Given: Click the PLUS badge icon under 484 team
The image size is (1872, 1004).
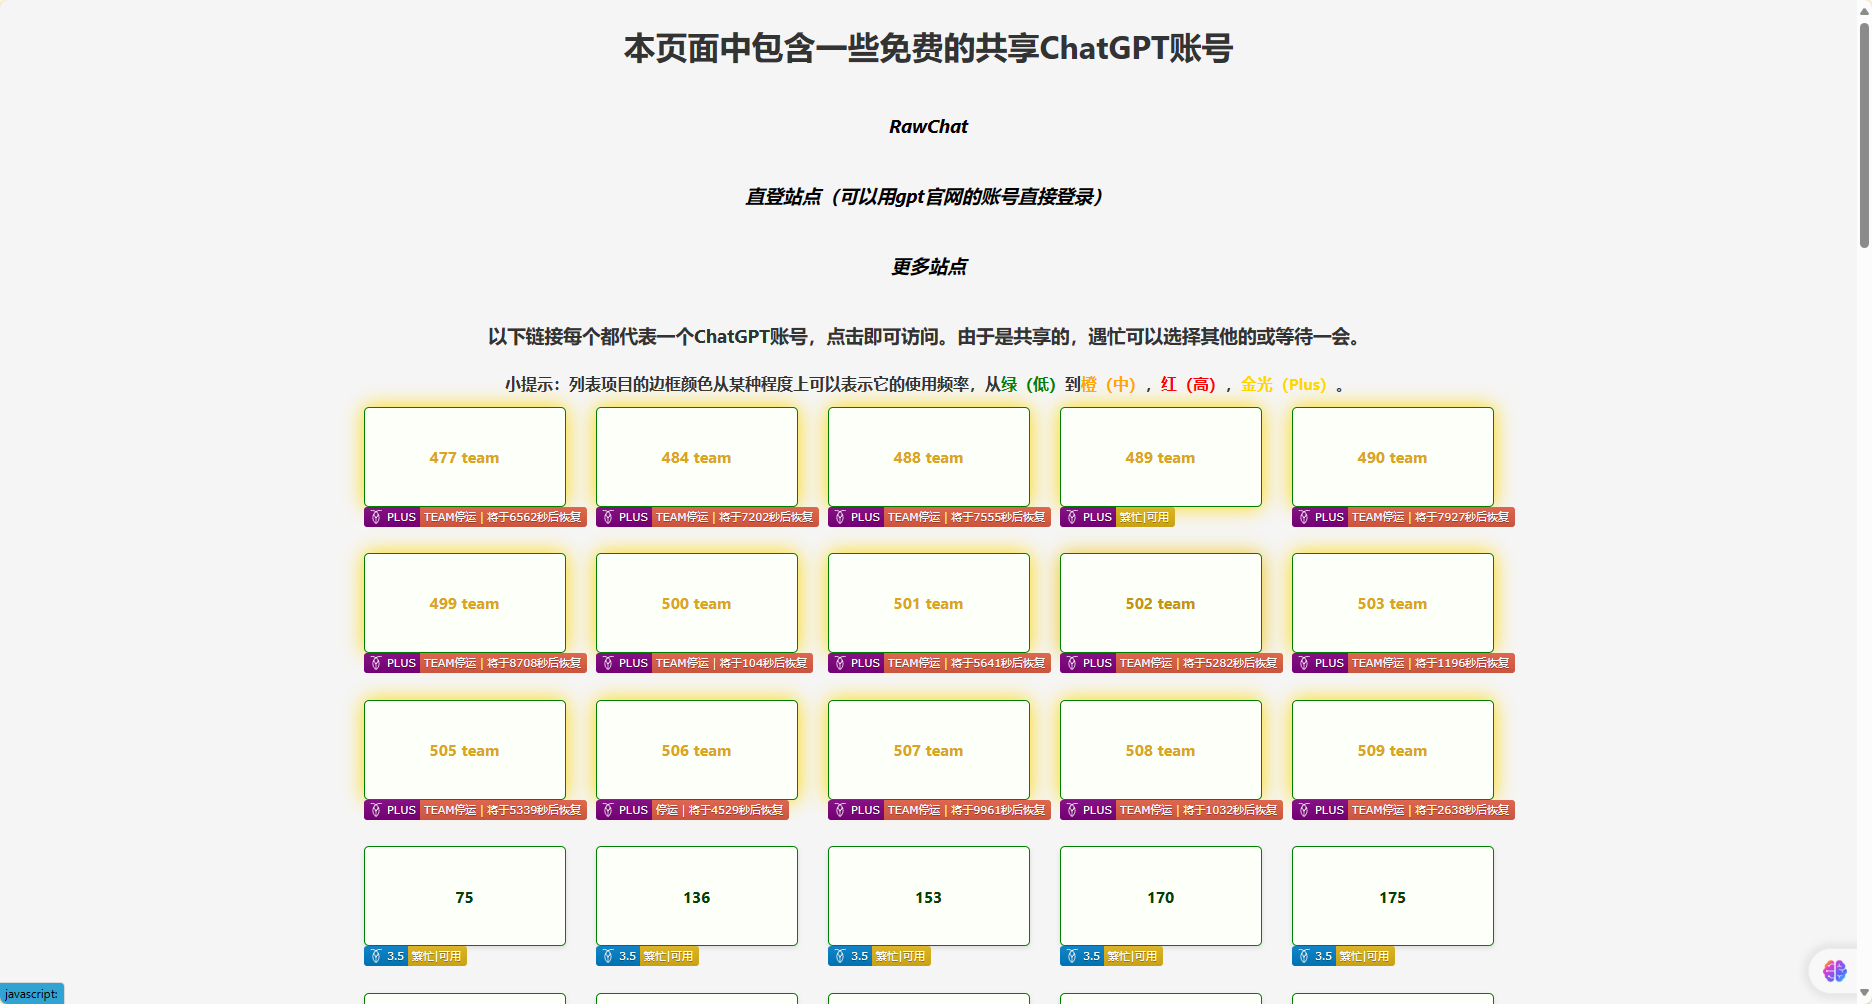Looking at the screenshot, I should coord(608,517).
